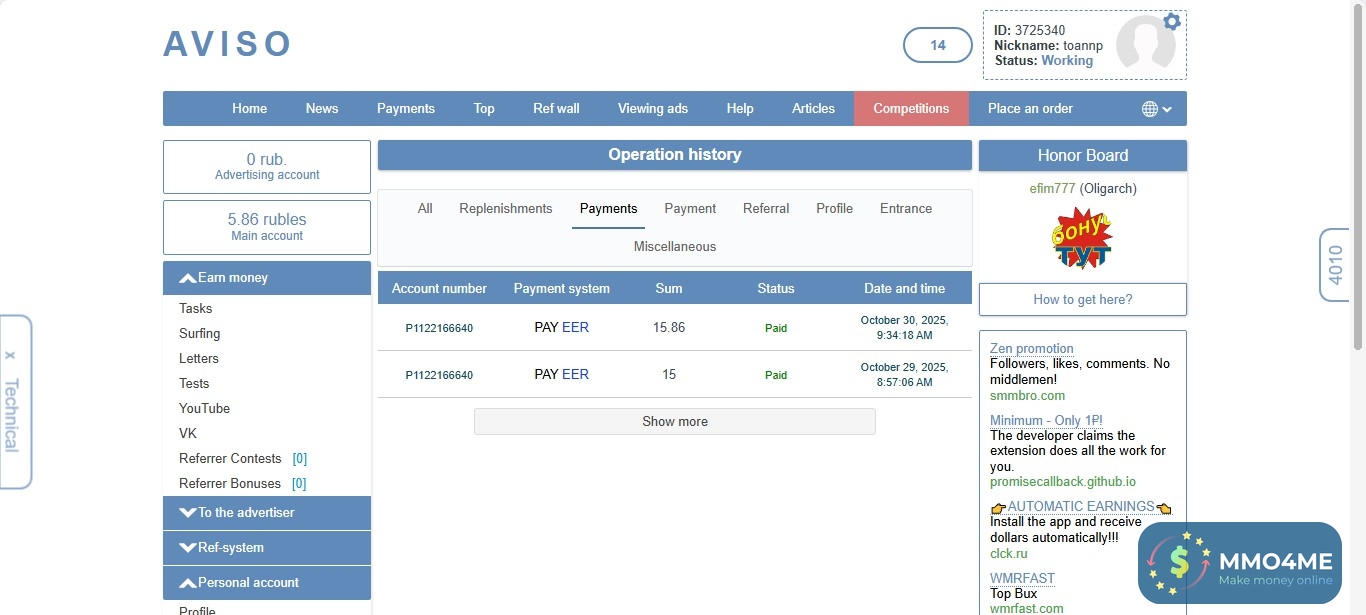Open Letters in the sidebar
The height and width of the screenshot is (615, 1366).
coord(199,359)
